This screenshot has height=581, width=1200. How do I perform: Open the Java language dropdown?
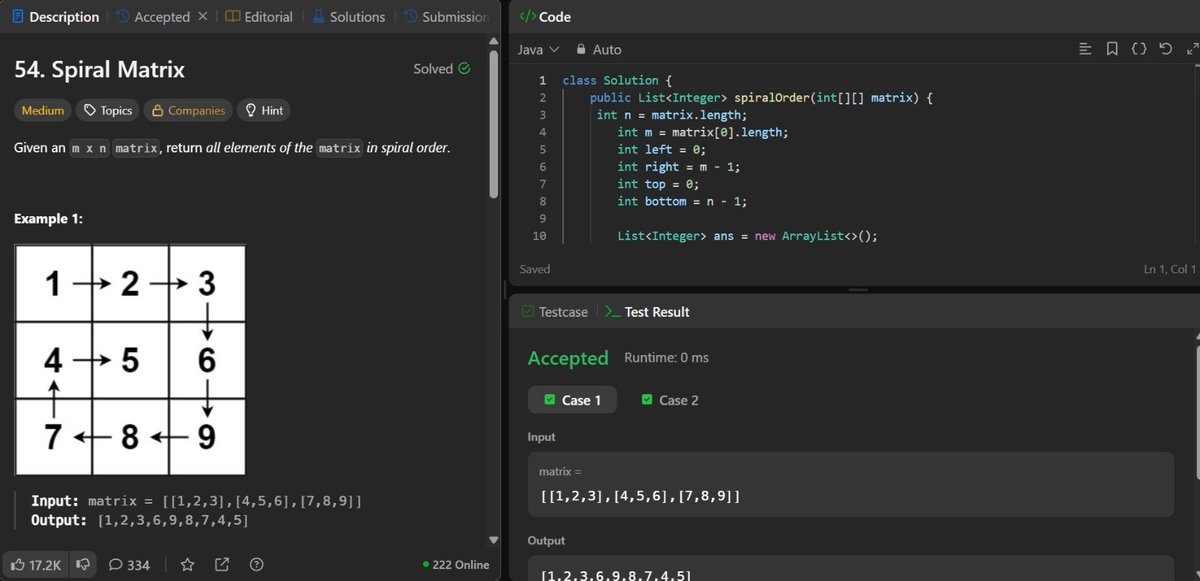pyautogui.click(x=537, y=49)
